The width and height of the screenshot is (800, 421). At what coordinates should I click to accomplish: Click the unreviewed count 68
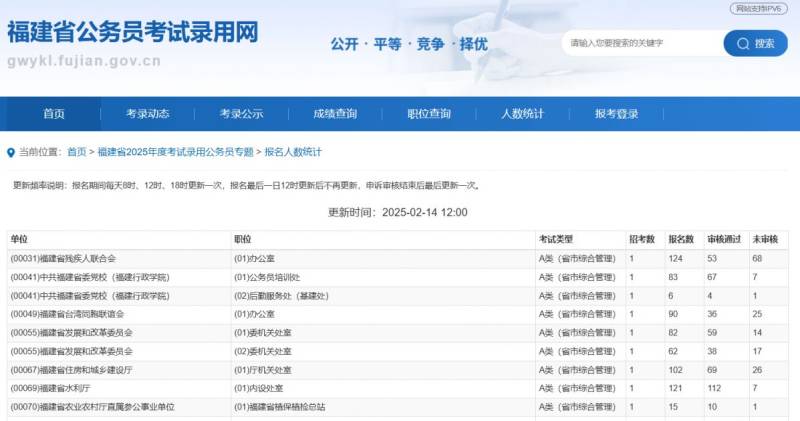[x=757, y=259]
